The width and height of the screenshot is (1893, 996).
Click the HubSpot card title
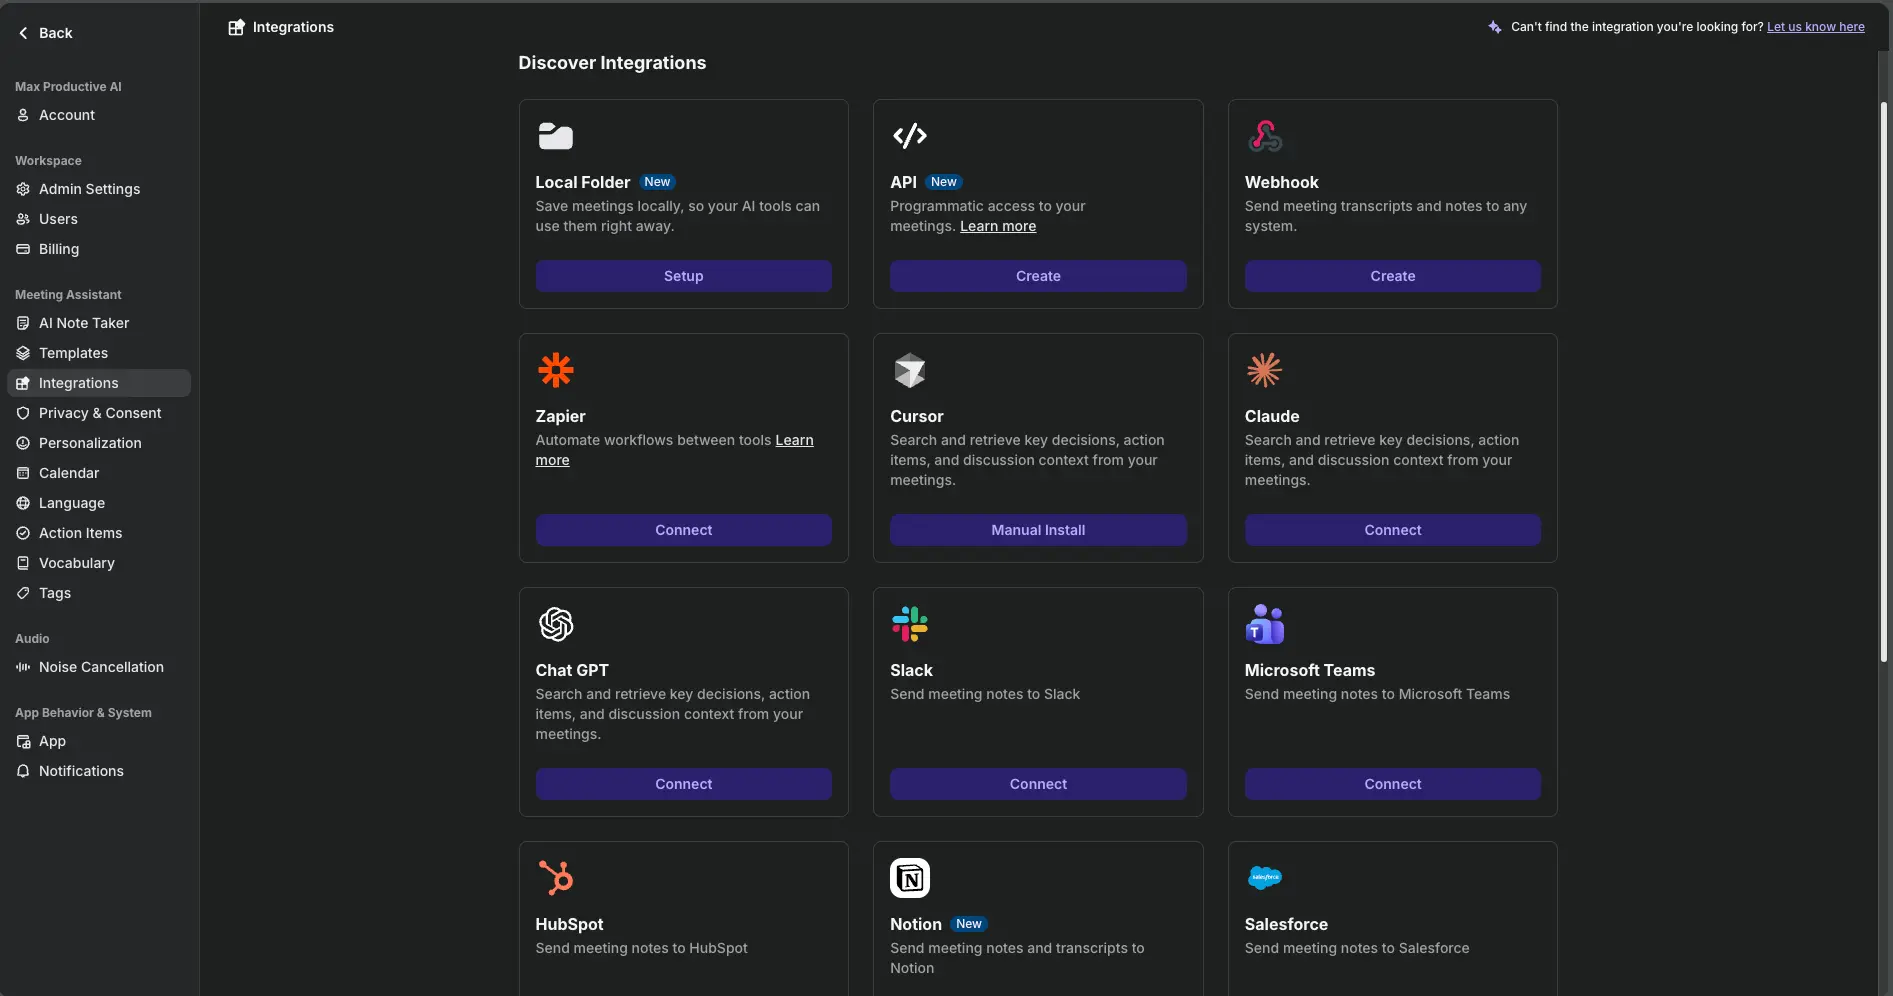569,924
